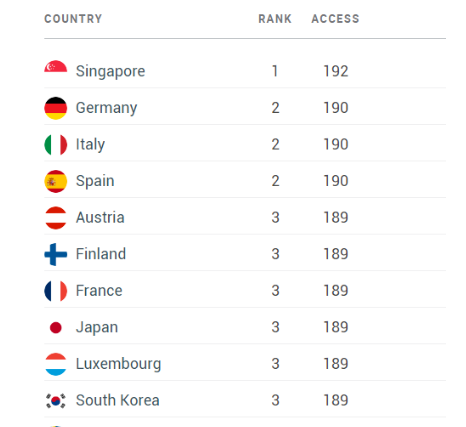Click the Luxembourg flag icon
This screenshot has width=466, height=427.
point(56,364)
